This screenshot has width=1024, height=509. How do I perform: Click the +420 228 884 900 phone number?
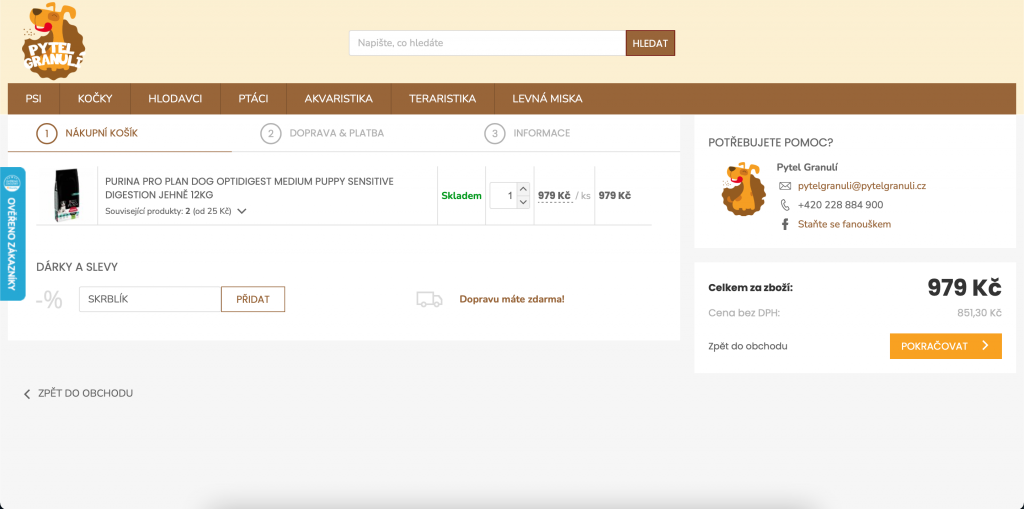point(840,205)
